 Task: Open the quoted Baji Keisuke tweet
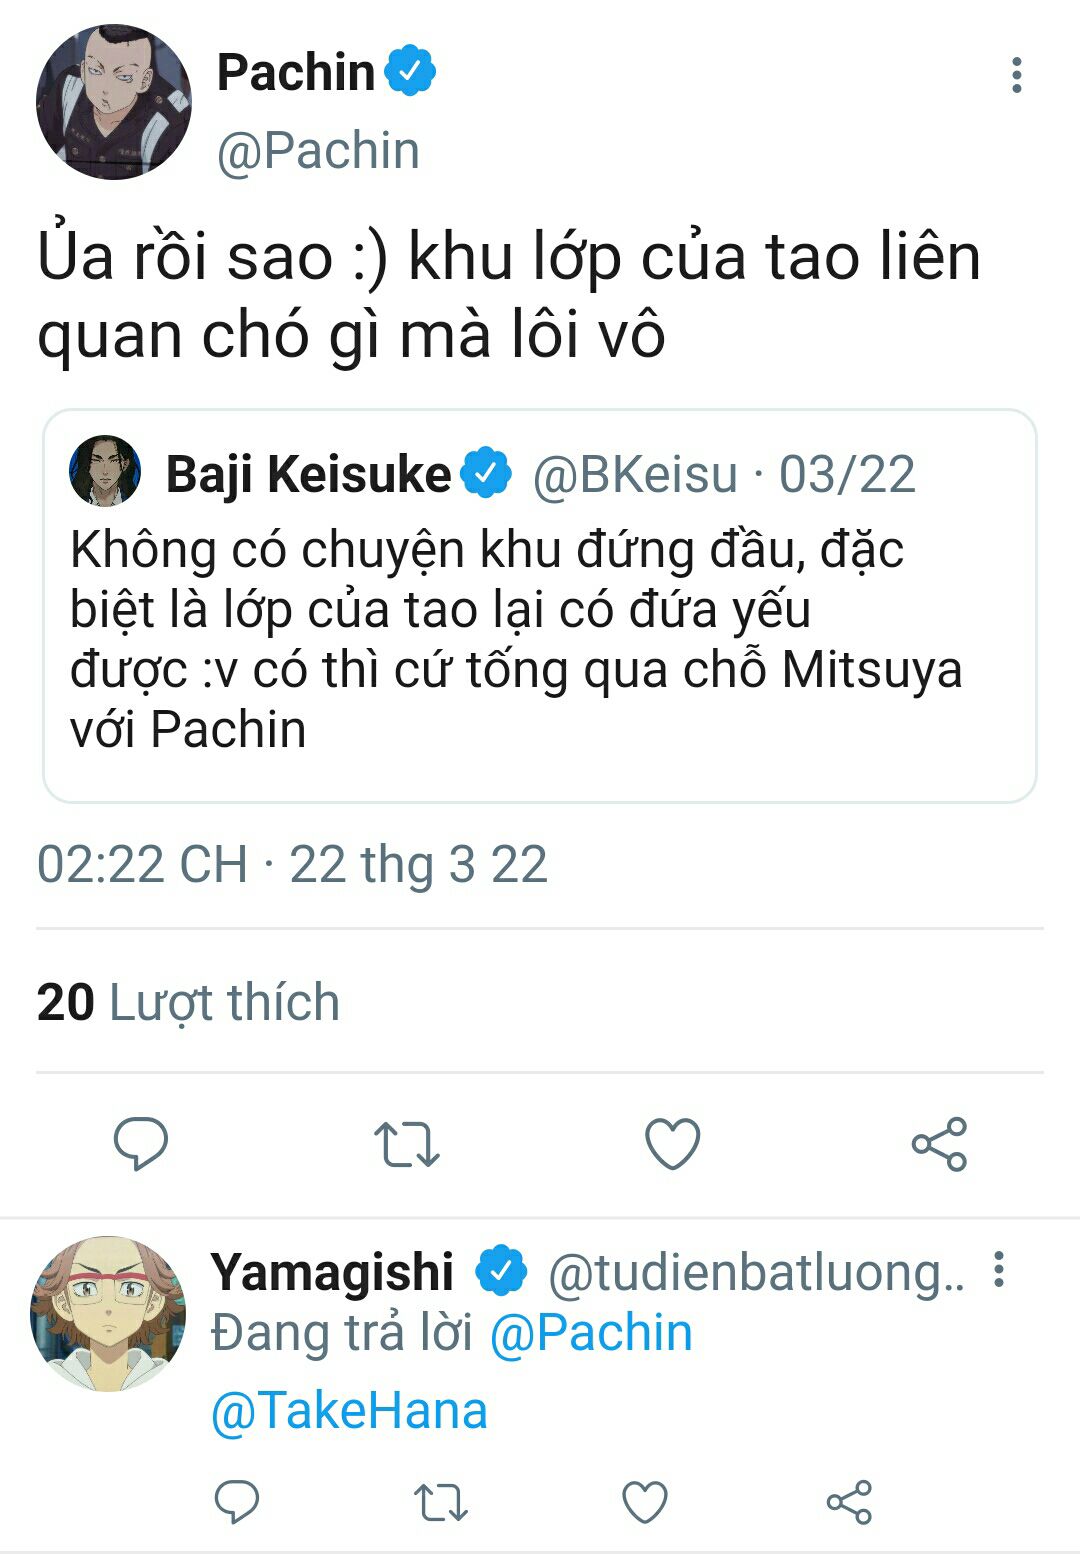coord(539,638)
